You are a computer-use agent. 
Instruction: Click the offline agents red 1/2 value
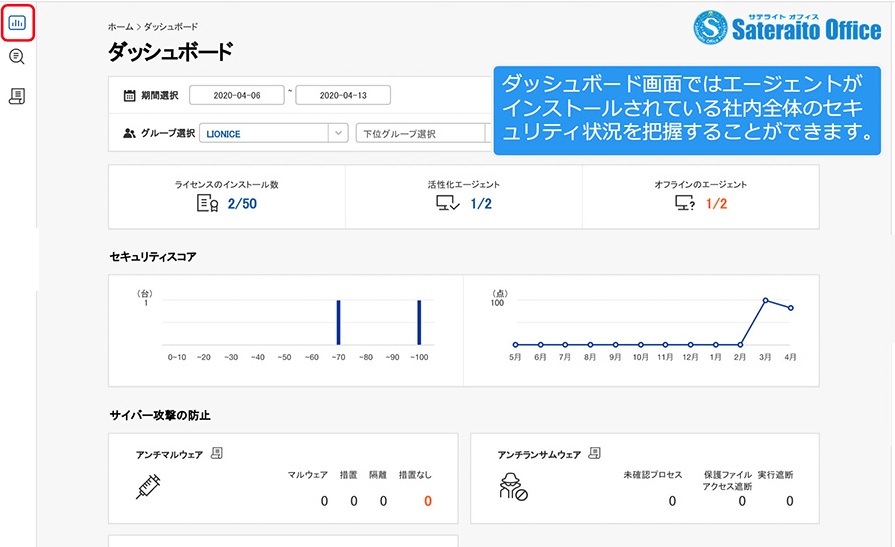tap(716, 204)
